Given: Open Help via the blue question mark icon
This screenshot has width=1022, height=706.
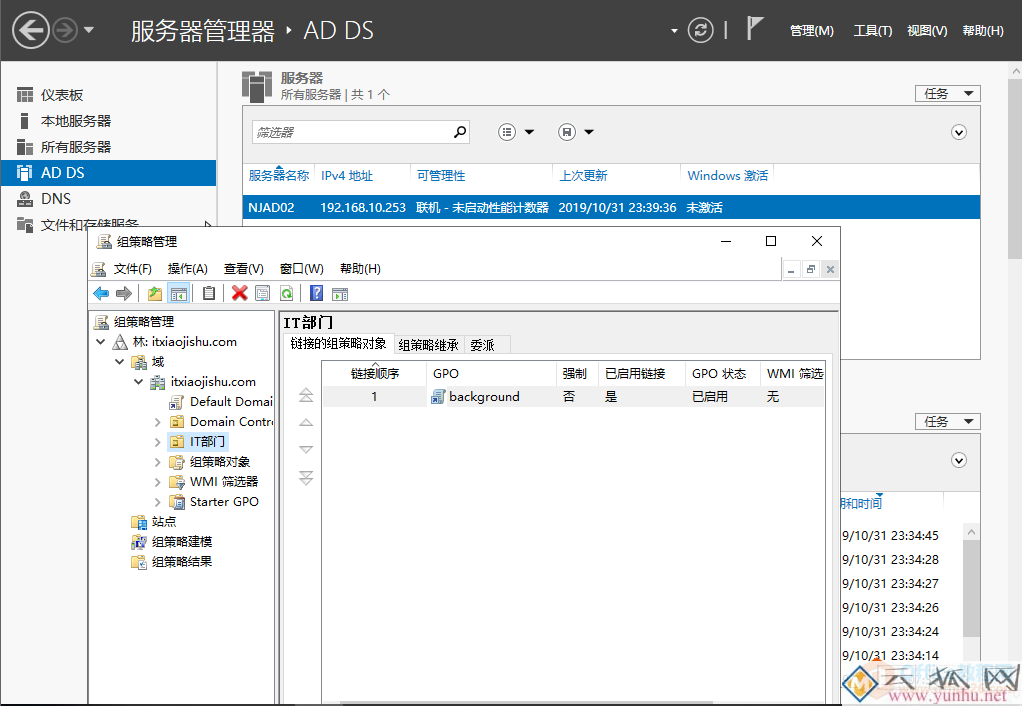Looking at the screenshot, I should tap(316, 292).
